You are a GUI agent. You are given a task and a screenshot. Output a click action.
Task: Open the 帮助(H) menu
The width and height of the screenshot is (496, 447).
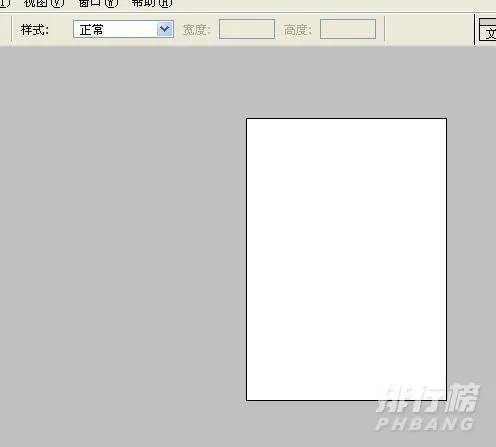click(152, 3)
